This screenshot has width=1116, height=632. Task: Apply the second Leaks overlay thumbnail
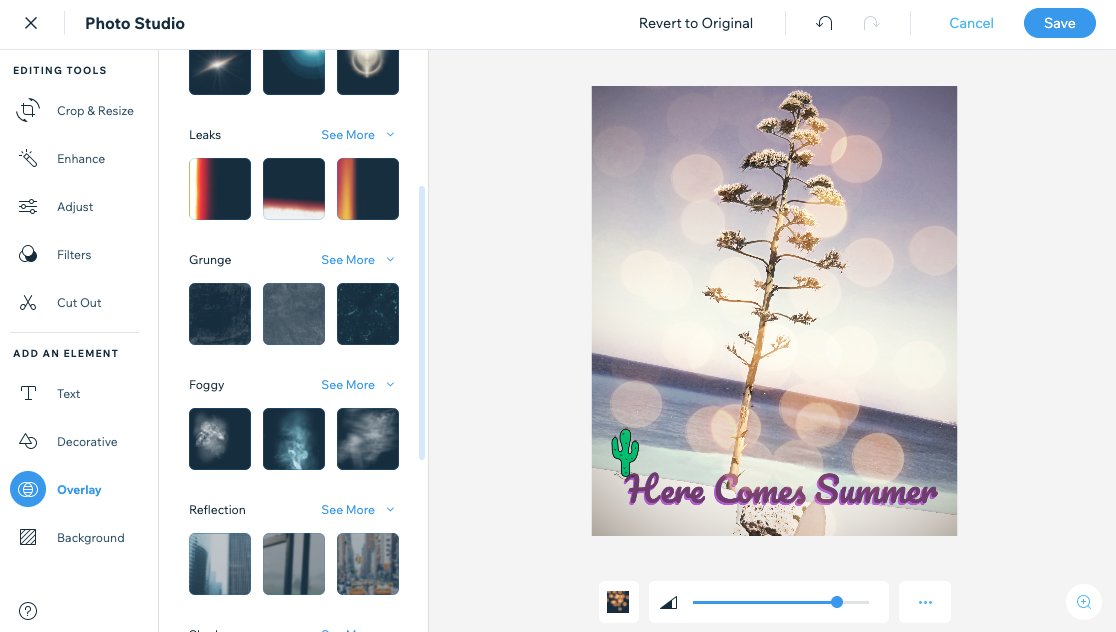(x=294, y=189)
